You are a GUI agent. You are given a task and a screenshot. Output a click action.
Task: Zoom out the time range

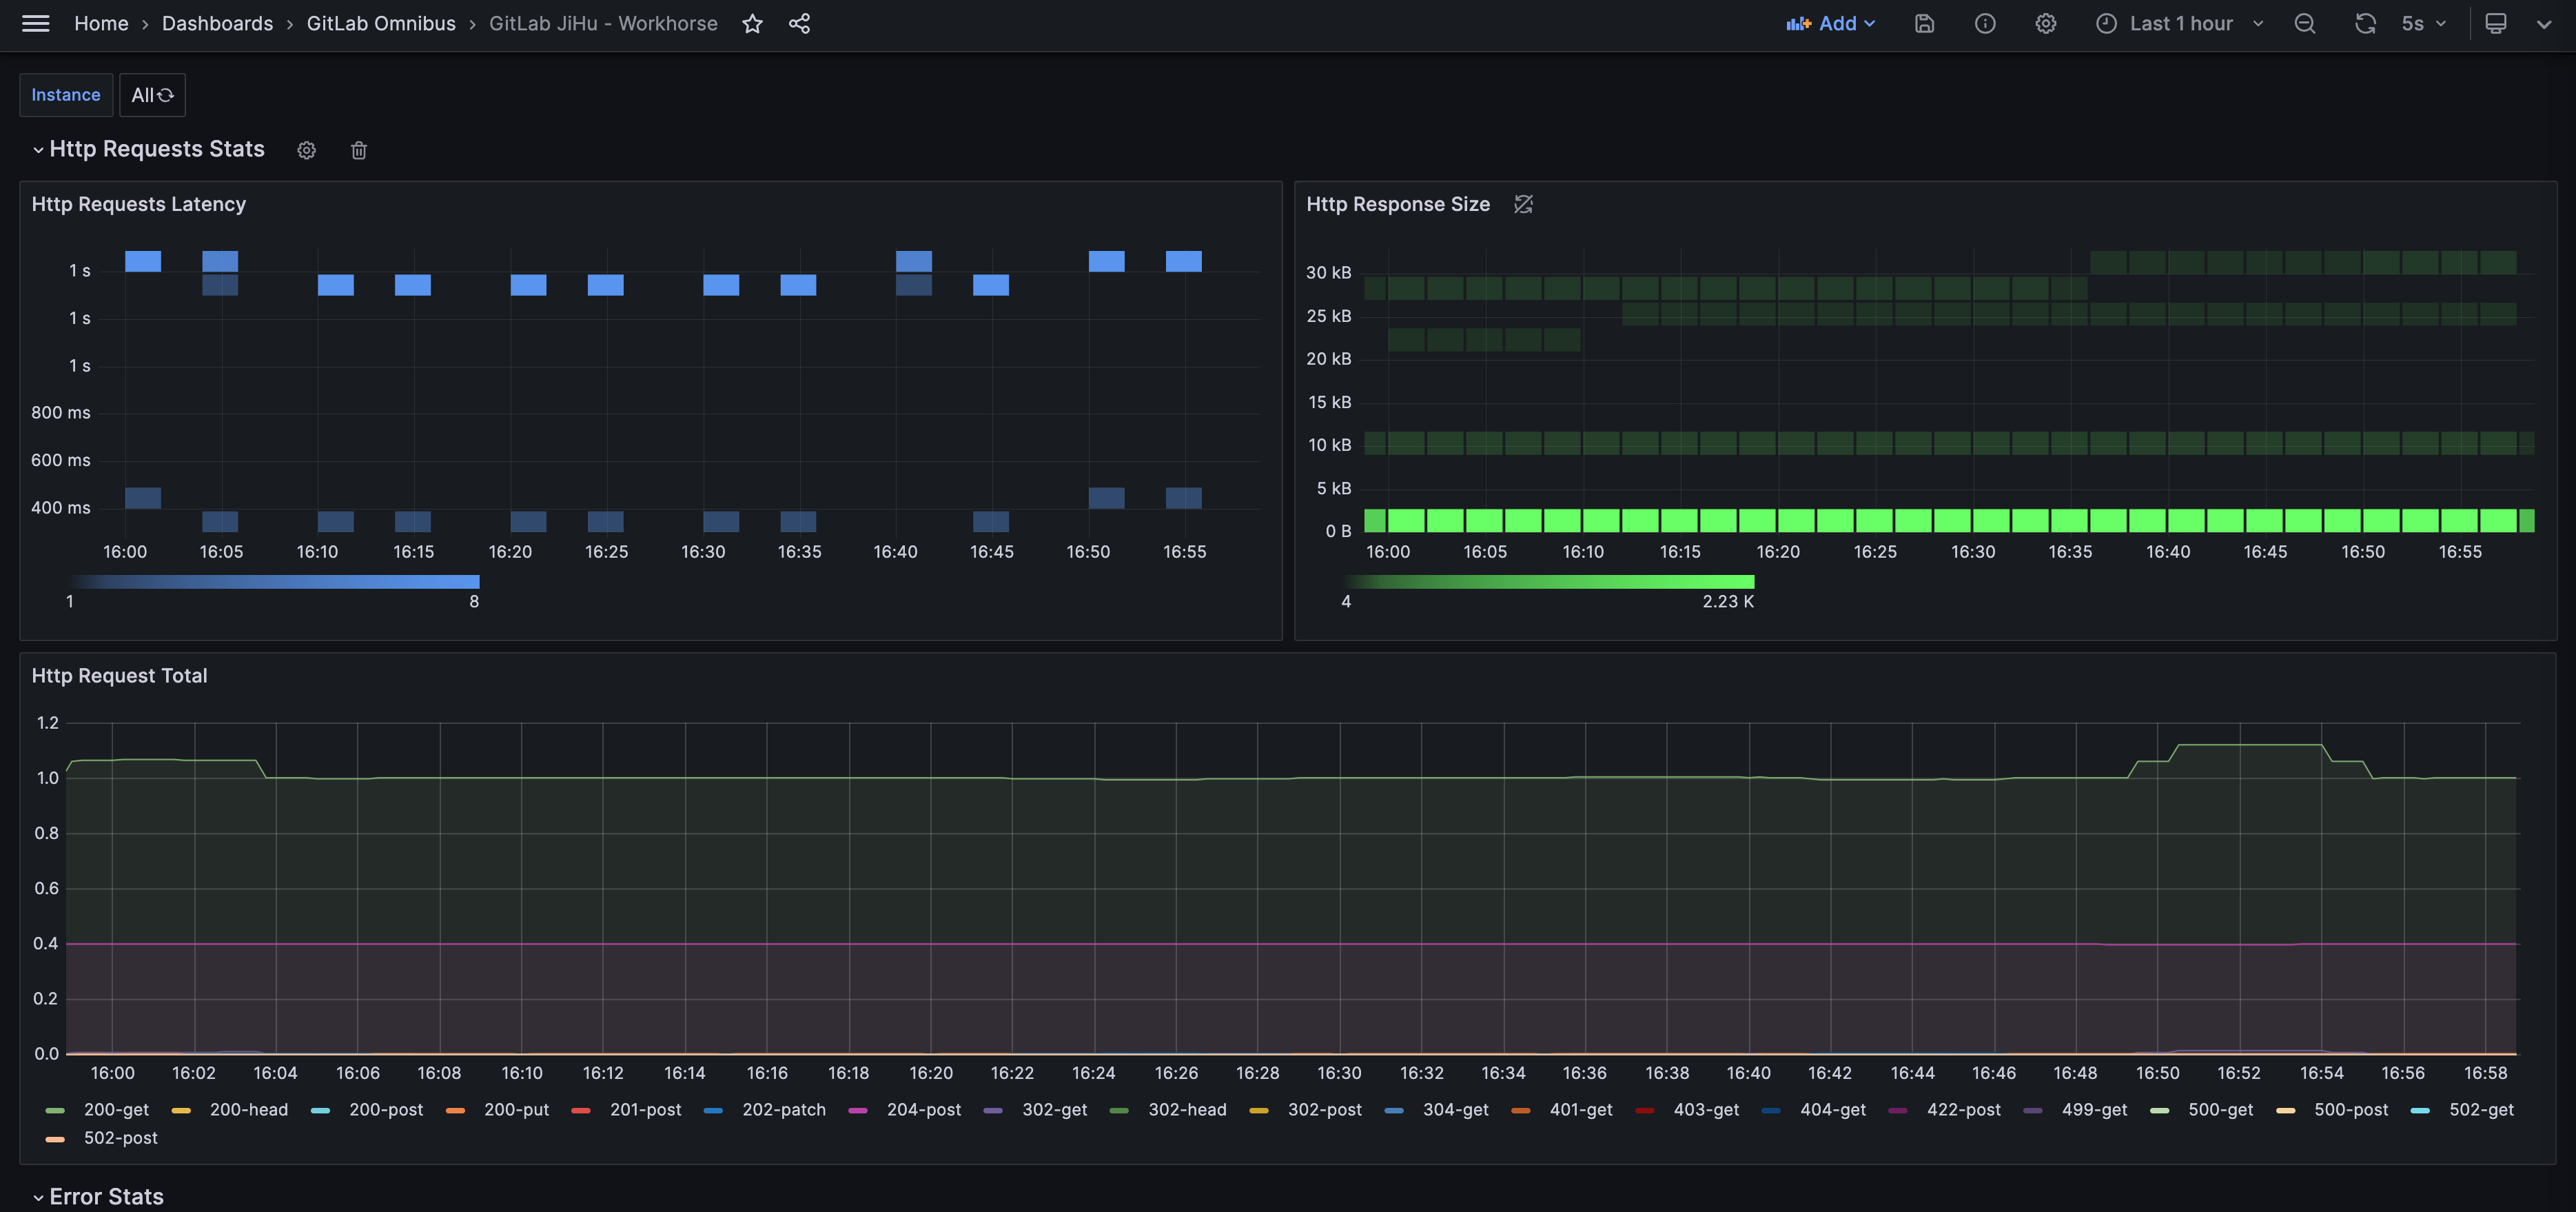pos(2304,24)
